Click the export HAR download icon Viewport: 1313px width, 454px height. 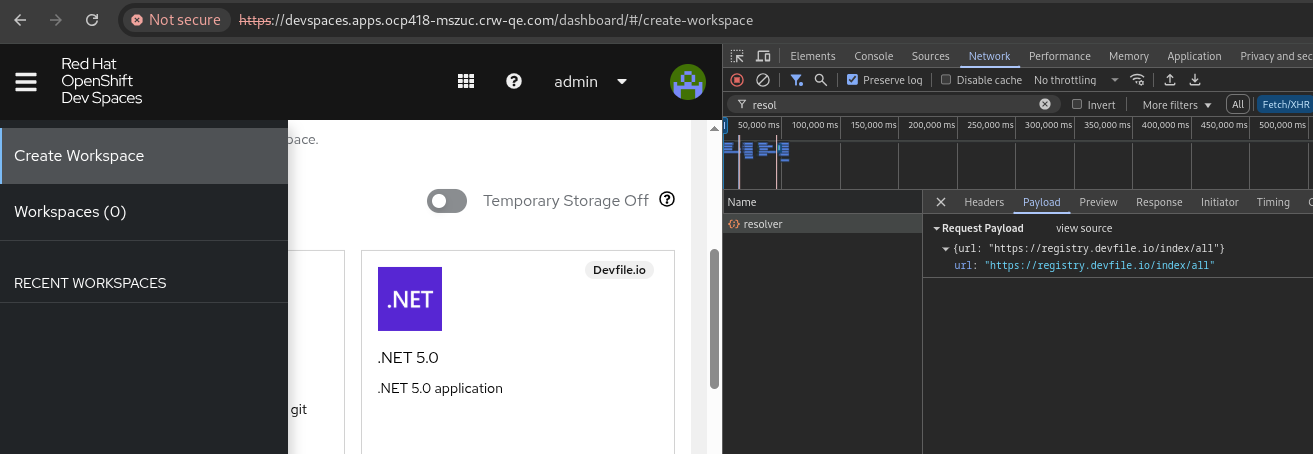pyautogui.click(x=1194, y=80)
